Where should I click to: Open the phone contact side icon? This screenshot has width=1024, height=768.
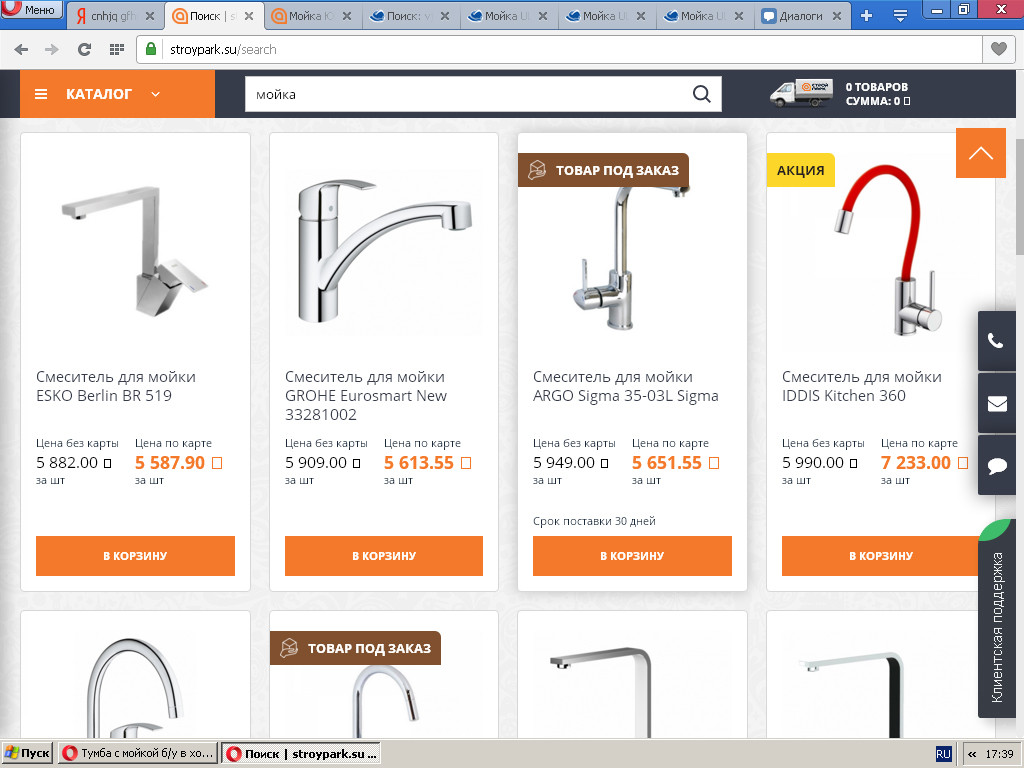coord(996,340)
